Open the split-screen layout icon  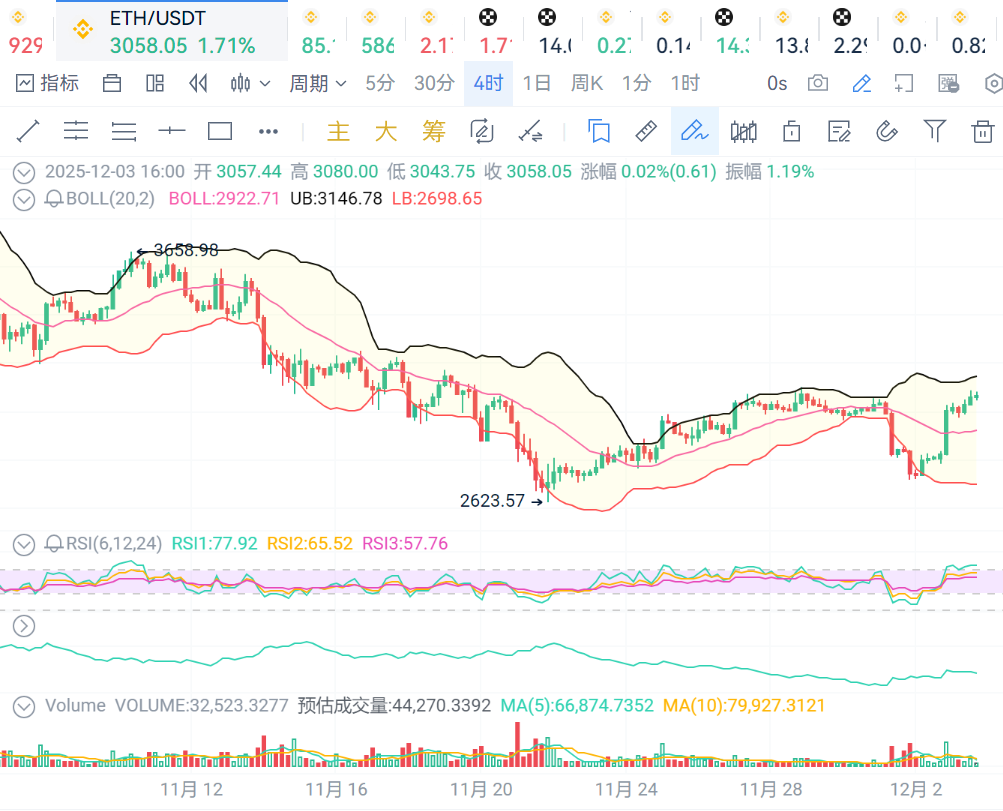tap(155, 84)
